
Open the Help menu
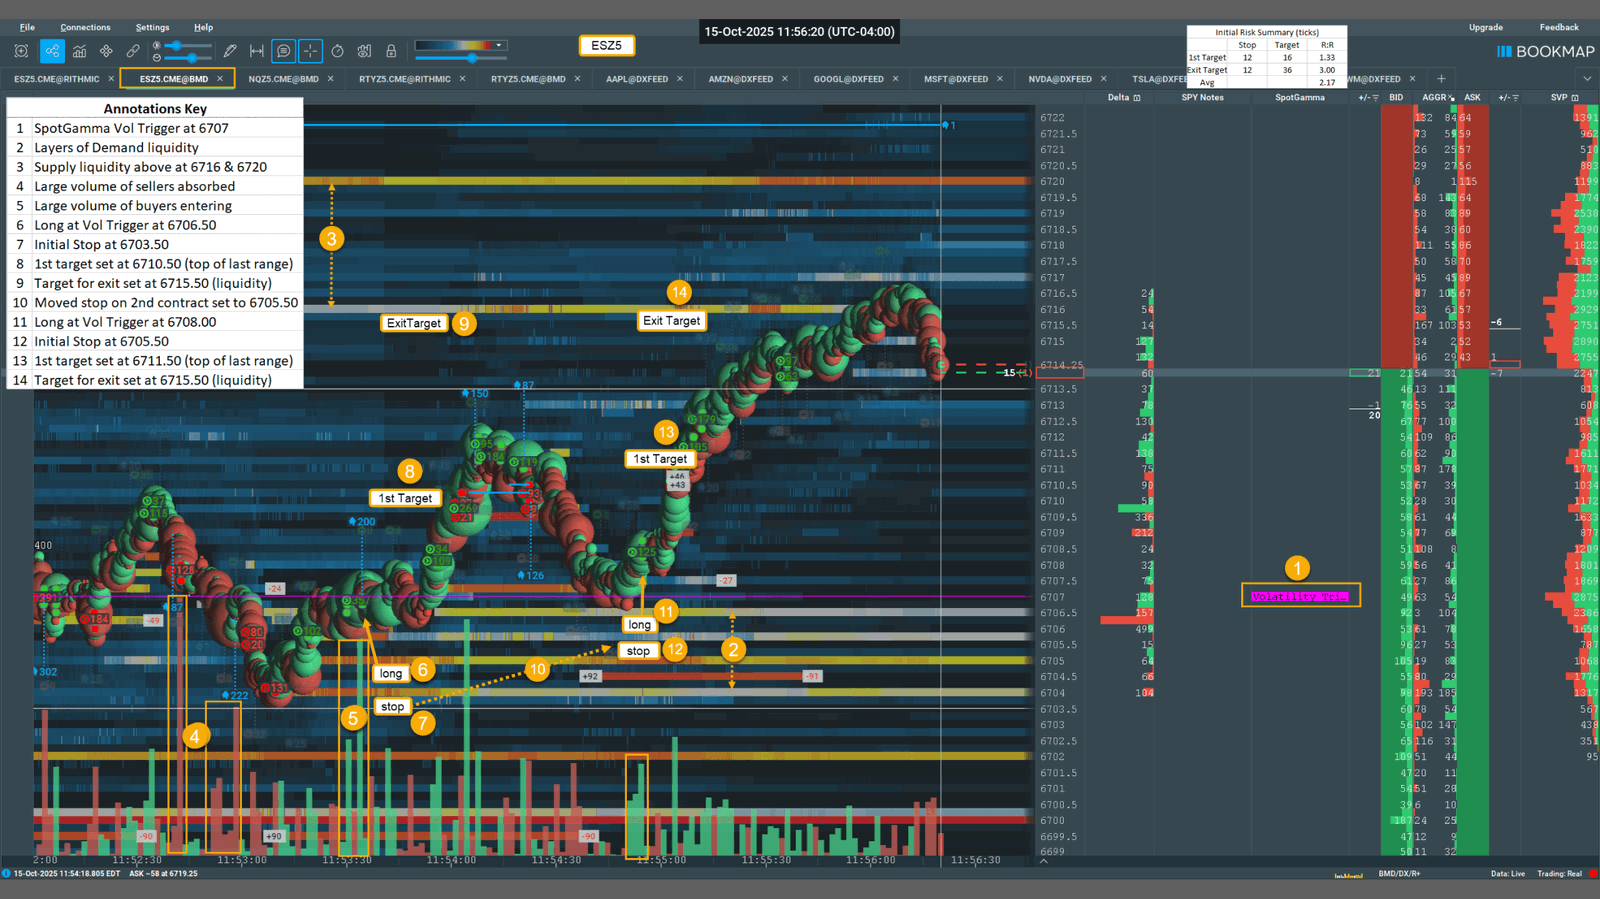(x=203, y=27)
